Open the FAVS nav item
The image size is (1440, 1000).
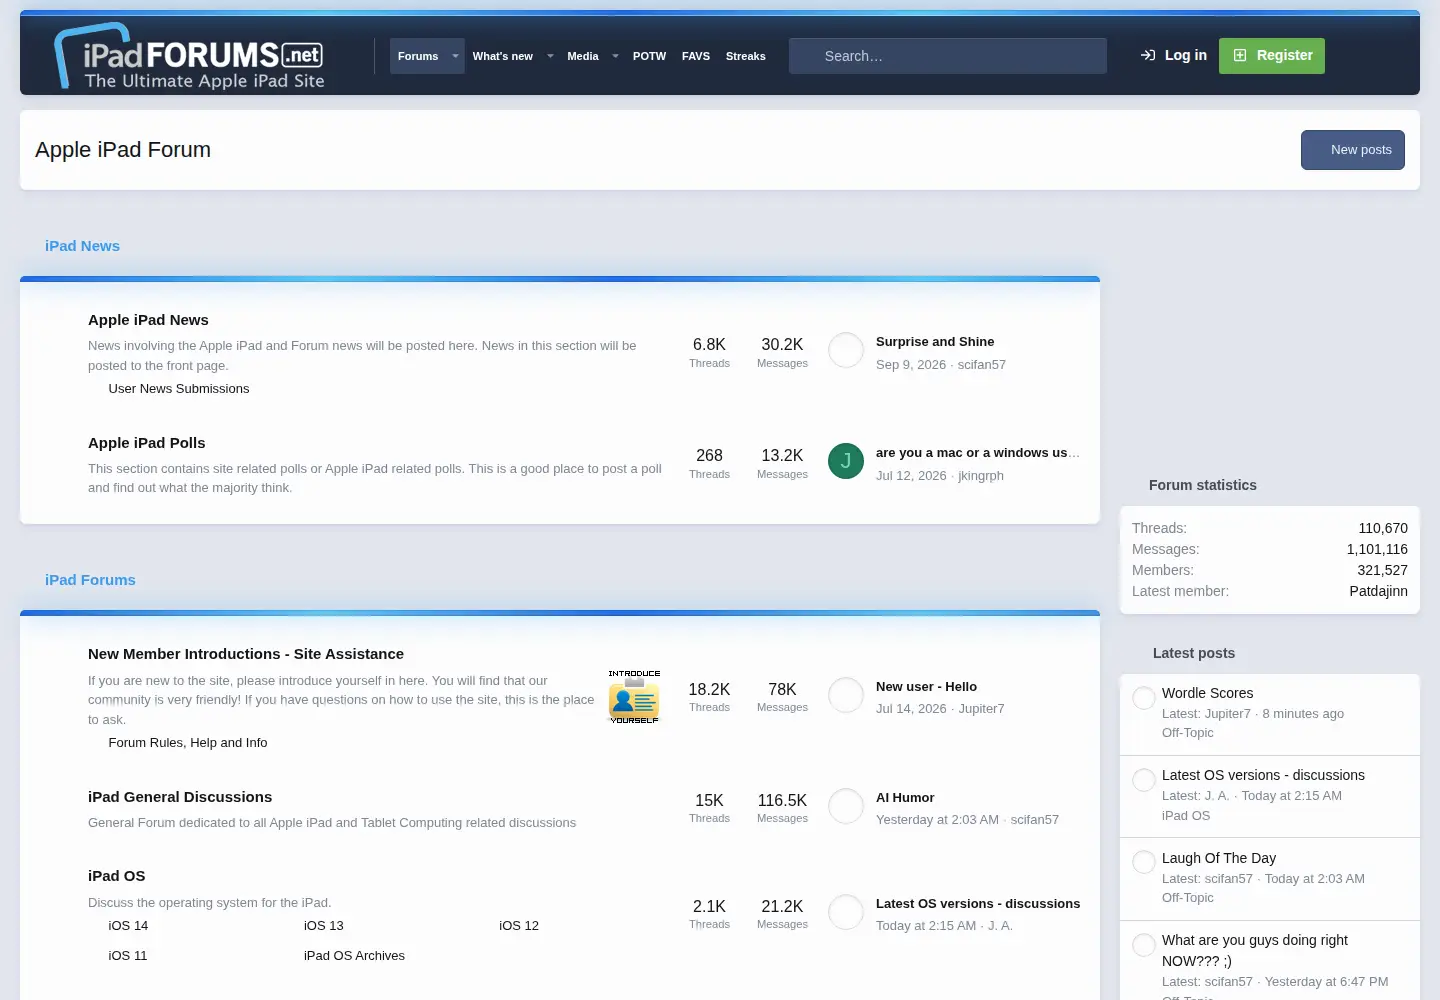(x=696, y=56)
